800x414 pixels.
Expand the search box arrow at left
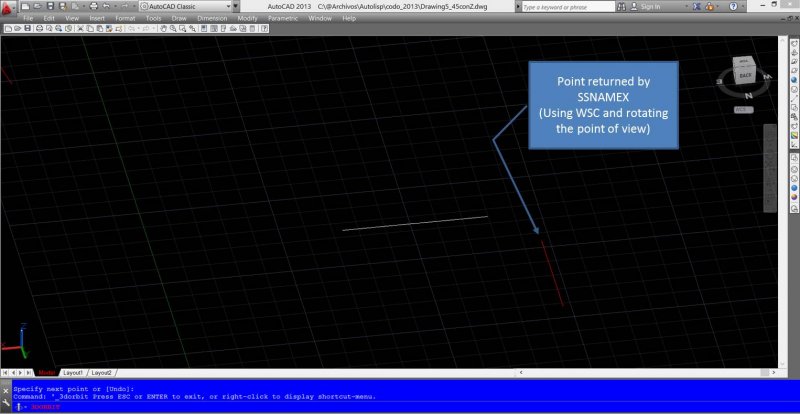tap(518, 7)
